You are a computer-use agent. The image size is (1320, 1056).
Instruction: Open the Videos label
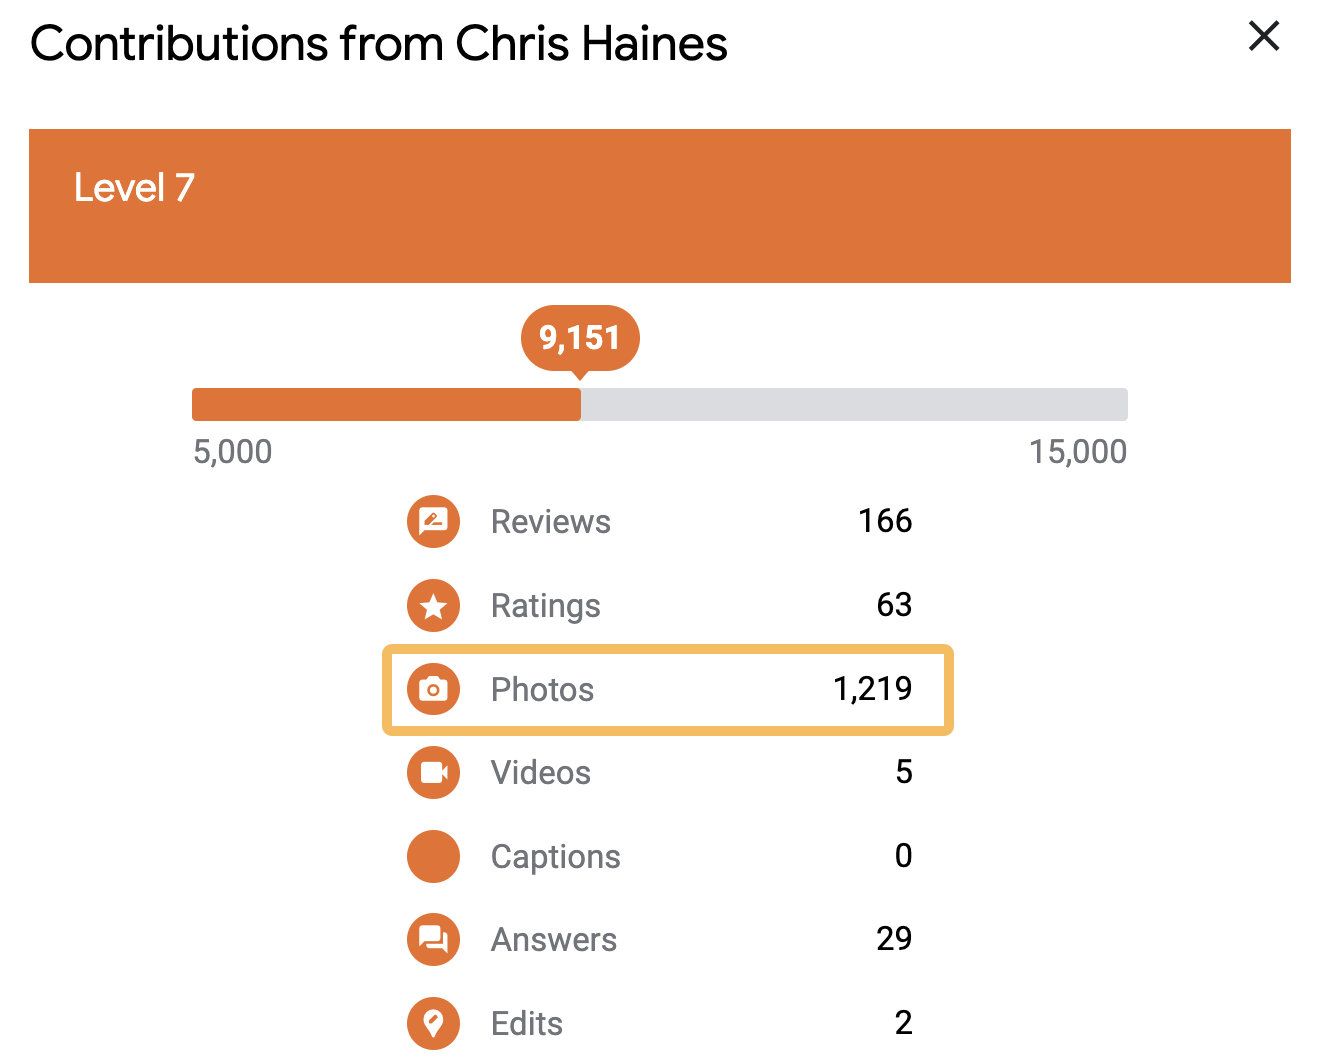540,773
